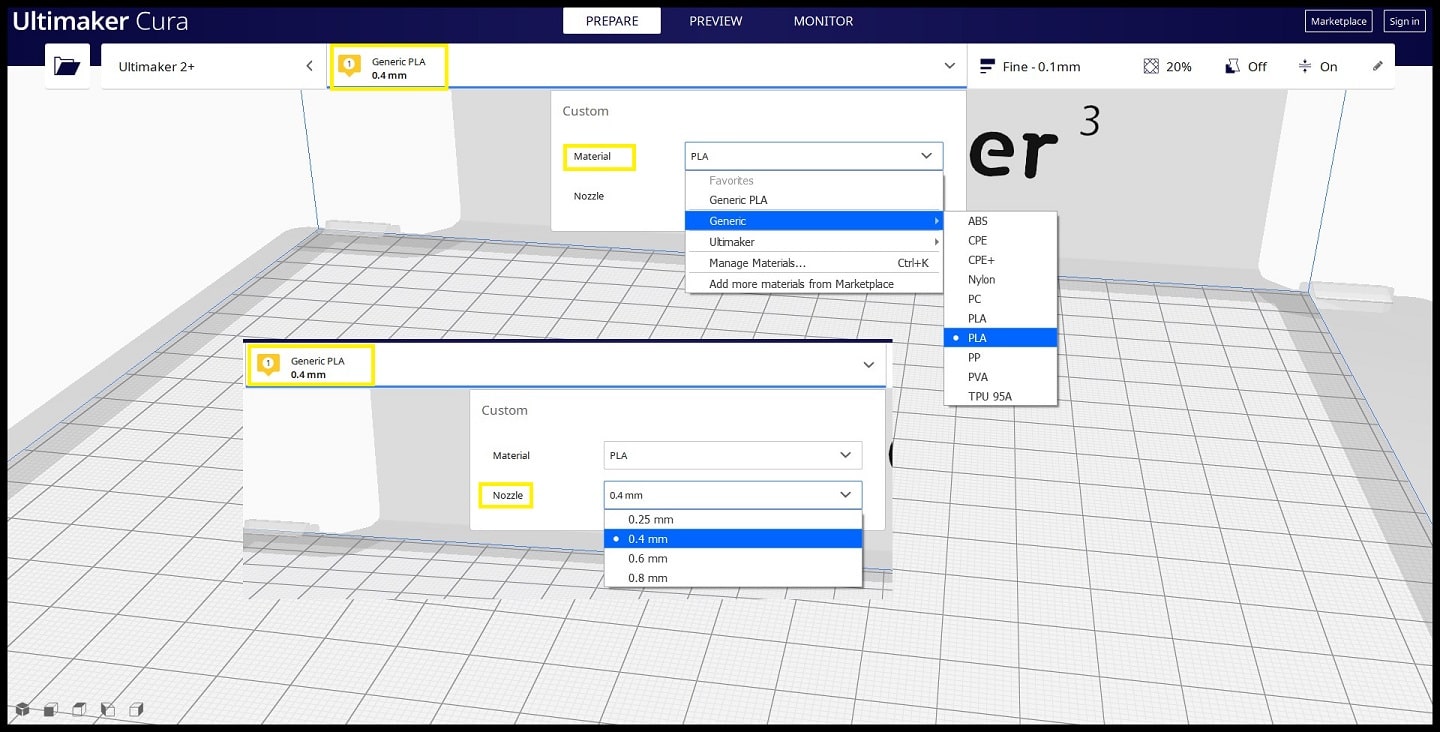Select the right side view cube icon
Image resolution: width=1440 pixels, height=732 pixels.
click(x=137, y=710)
